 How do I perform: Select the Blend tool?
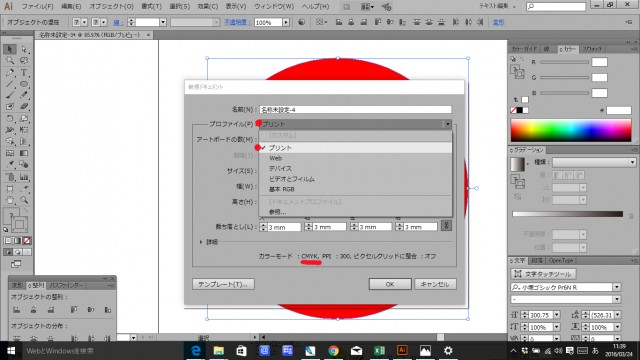tap(24, 164)
